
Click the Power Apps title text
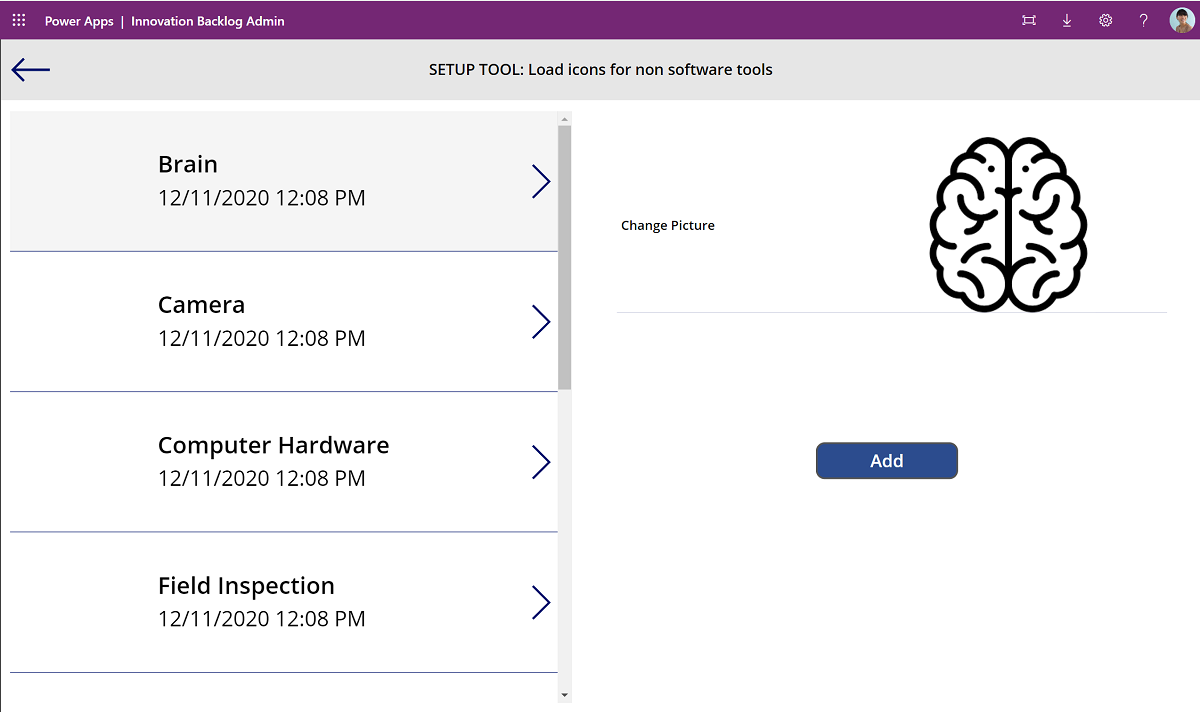(x=79, y=20)
